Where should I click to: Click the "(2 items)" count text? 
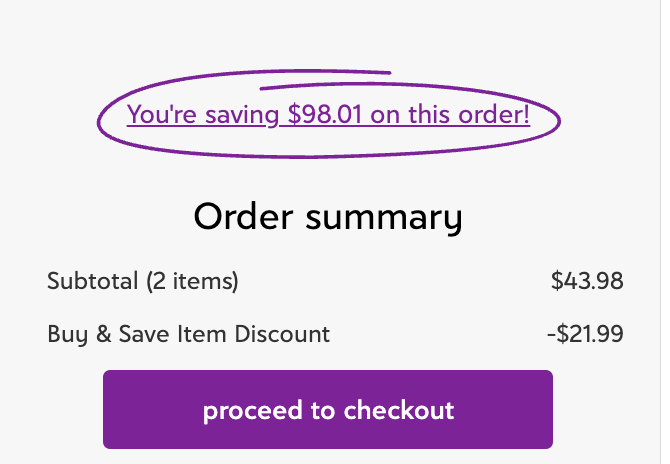pos(192,282)
